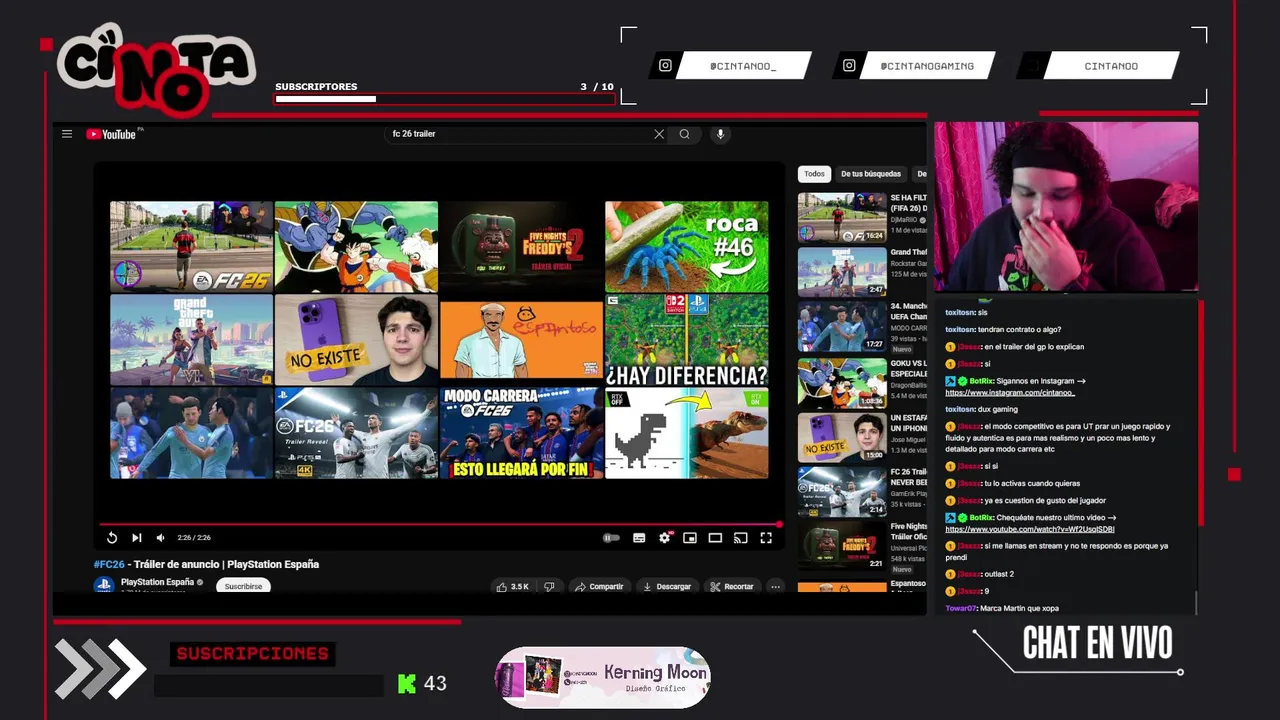Select the 'De tus búsquedas' filter chip
Image resolution: width=1280 pixels, height=720 pixels.
coord(871,174)
